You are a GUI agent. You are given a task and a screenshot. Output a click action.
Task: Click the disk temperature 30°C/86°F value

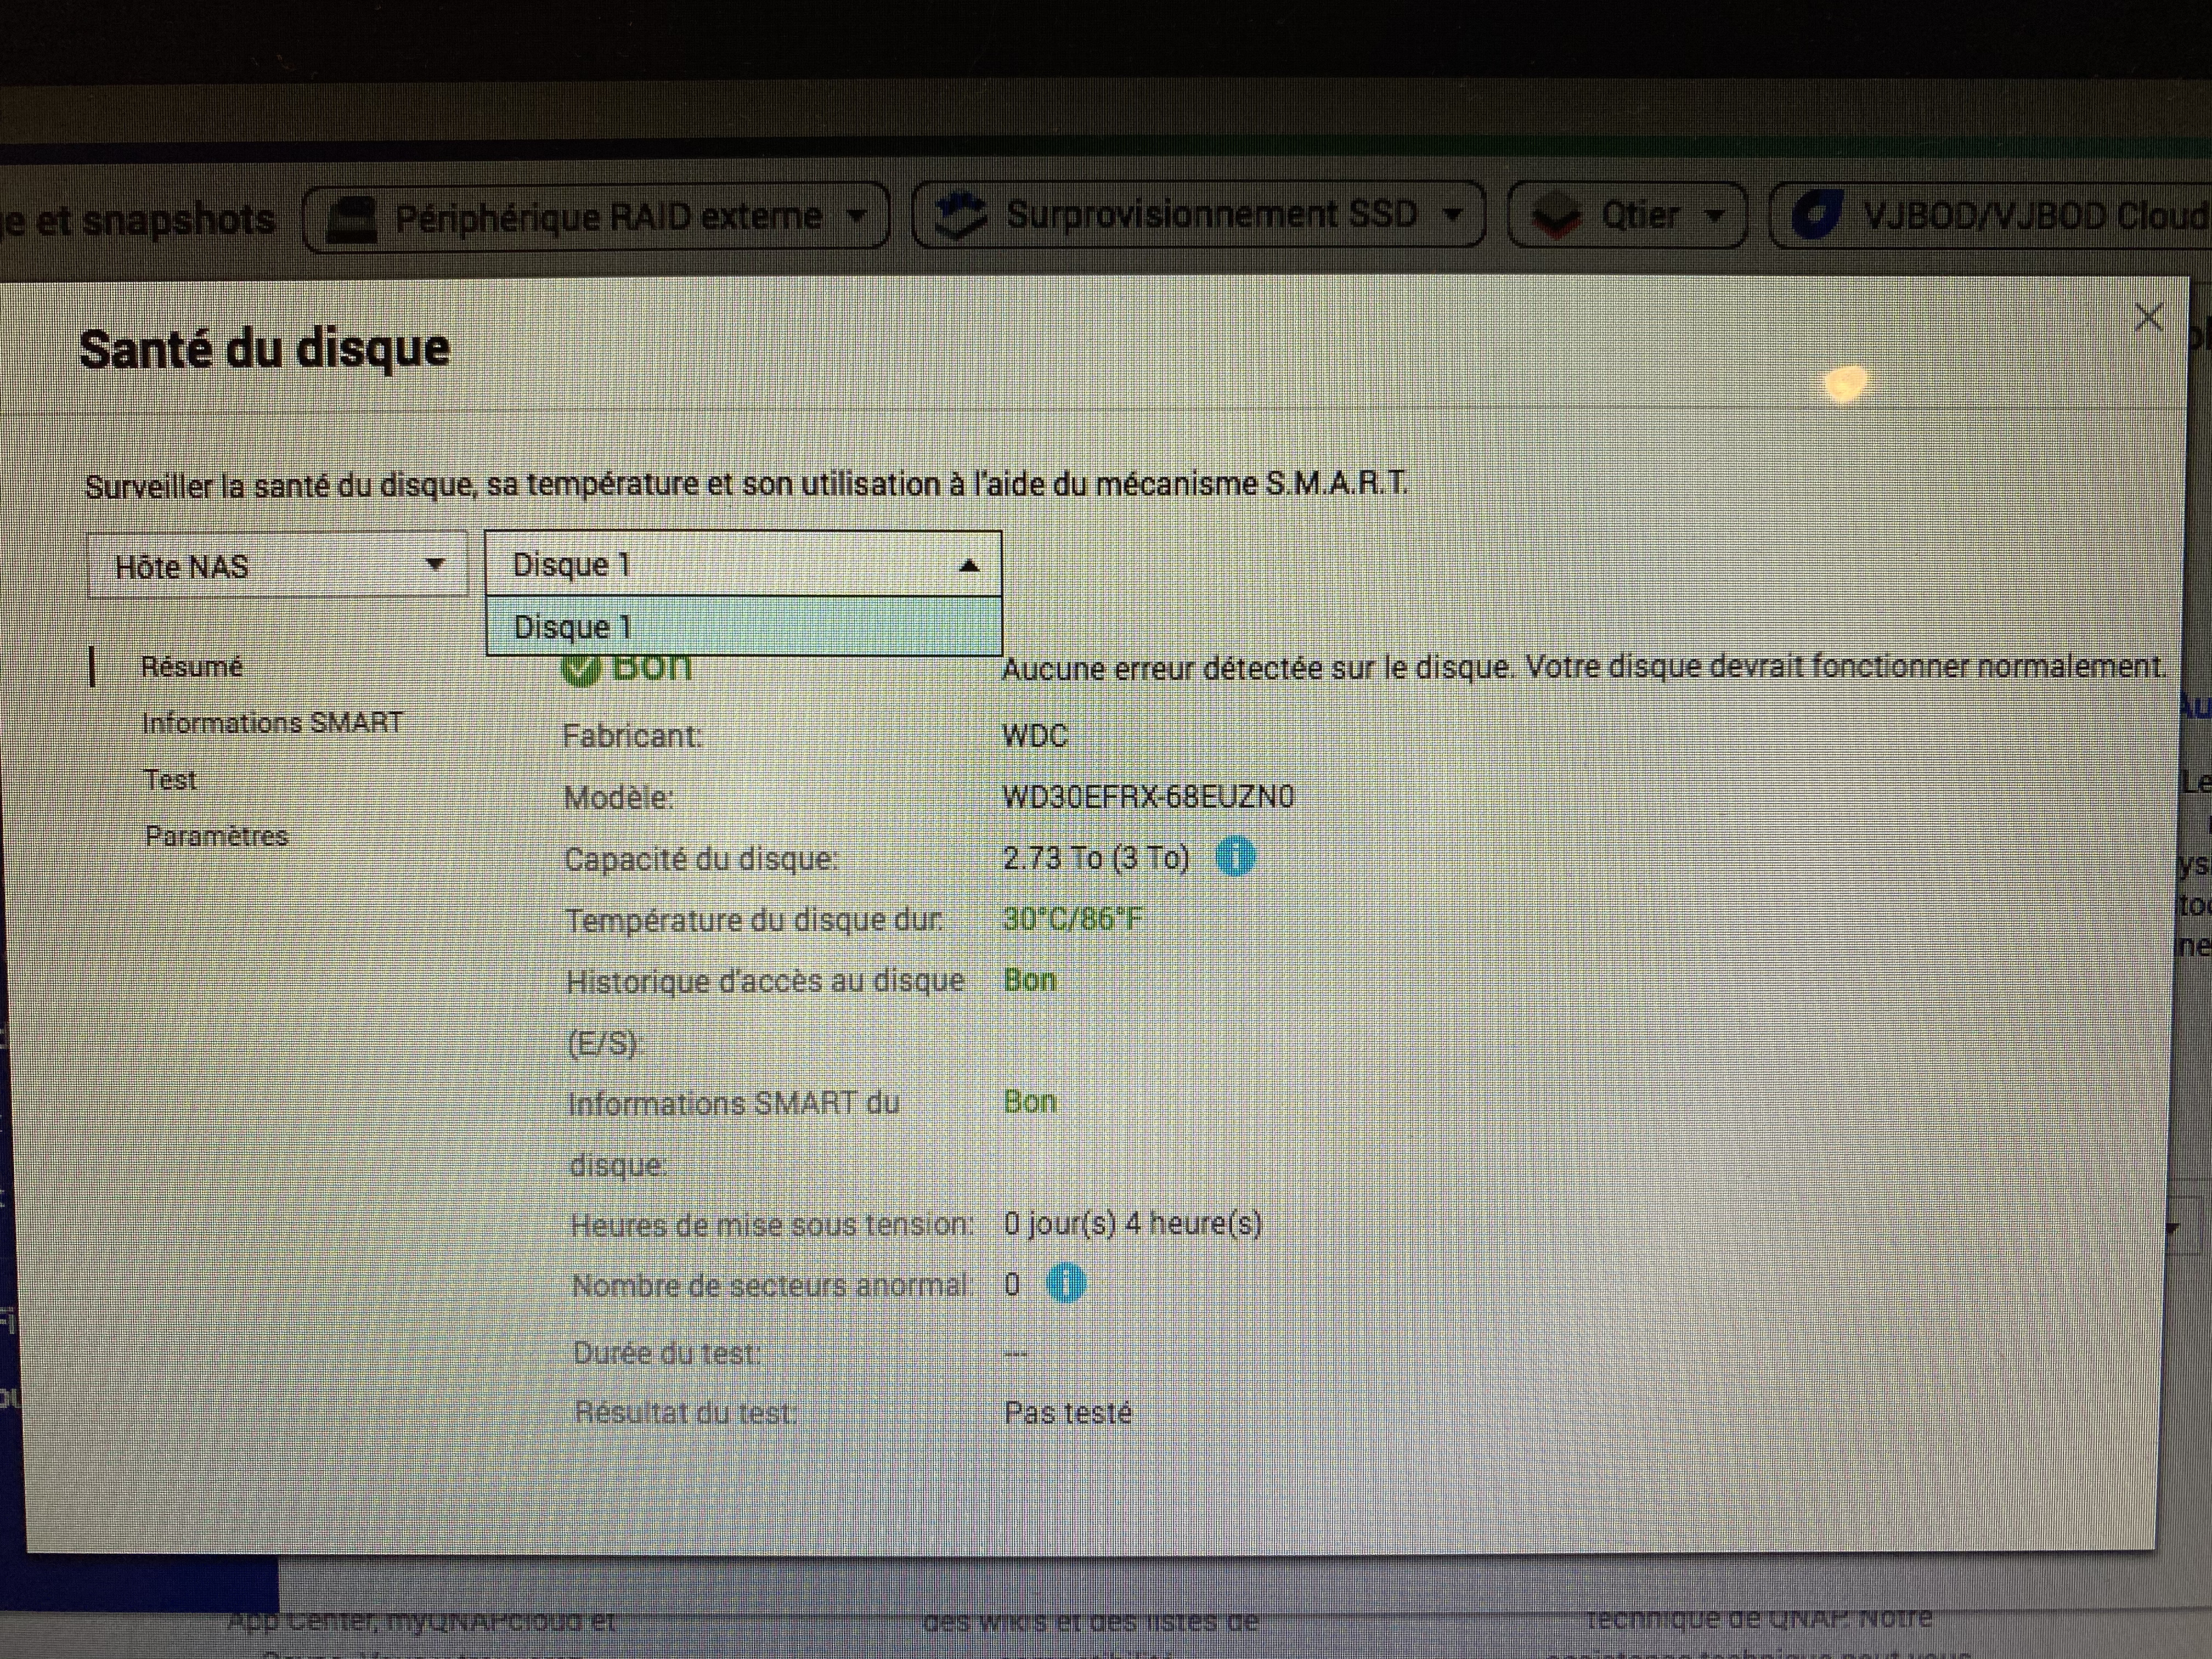(x=1072, y=919)
